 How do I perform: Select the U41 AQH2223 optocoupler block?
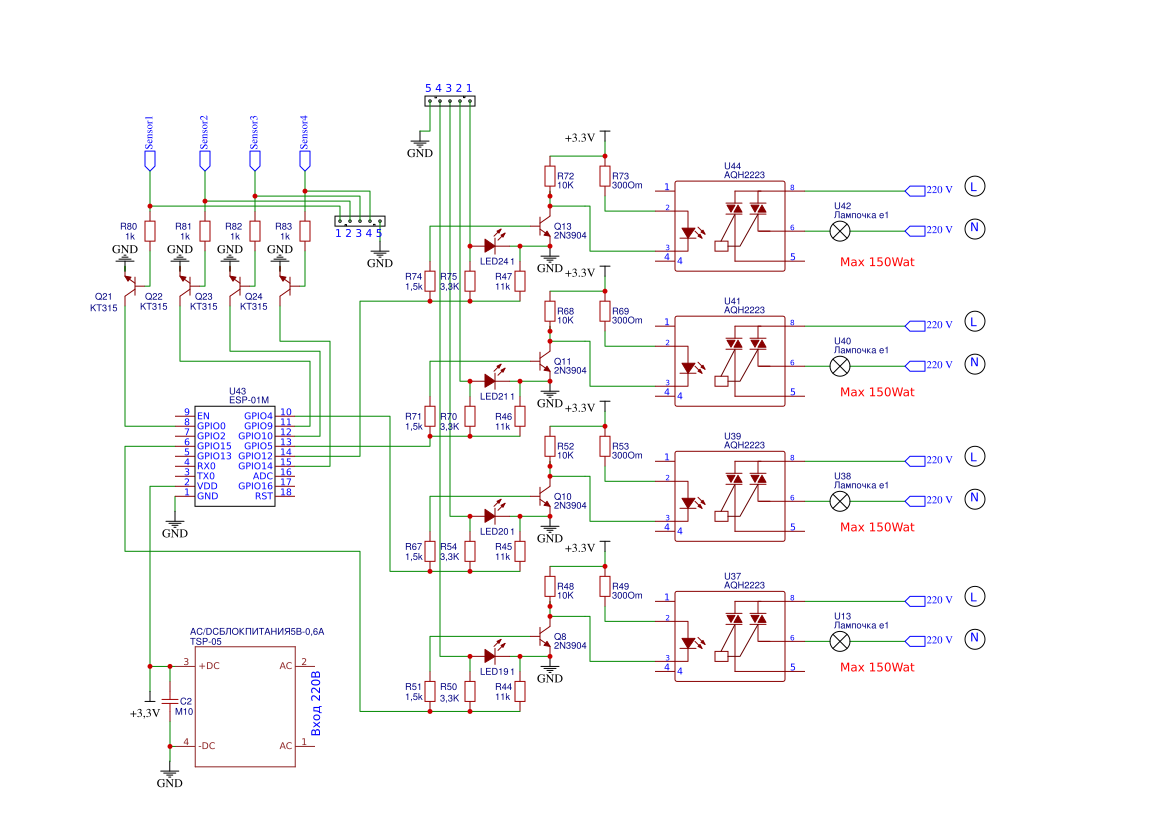pyautogui.click(x=730, y=361)
